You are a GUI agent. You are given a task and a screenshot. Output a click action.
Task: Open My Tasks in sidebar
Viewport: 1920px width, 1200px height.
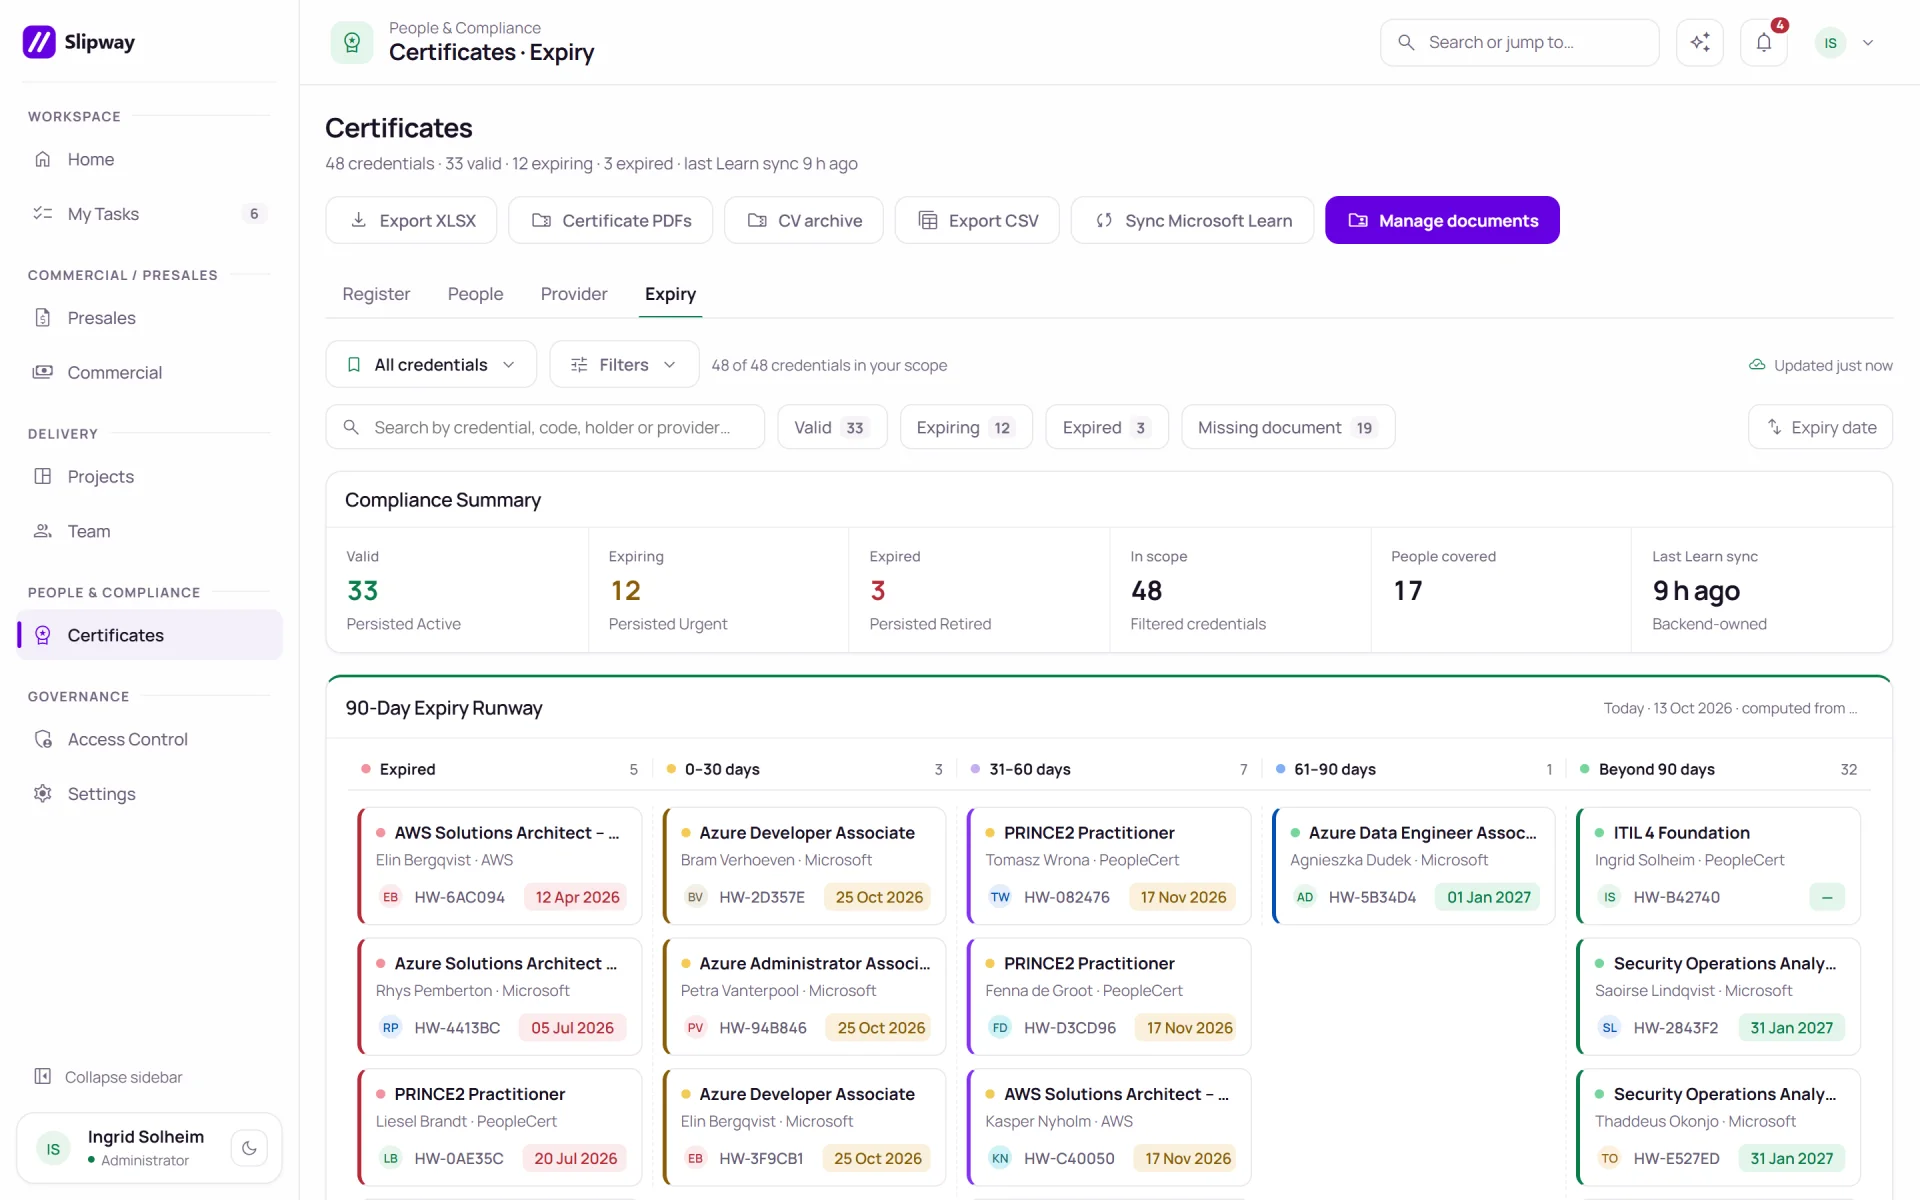pos(149,214)
